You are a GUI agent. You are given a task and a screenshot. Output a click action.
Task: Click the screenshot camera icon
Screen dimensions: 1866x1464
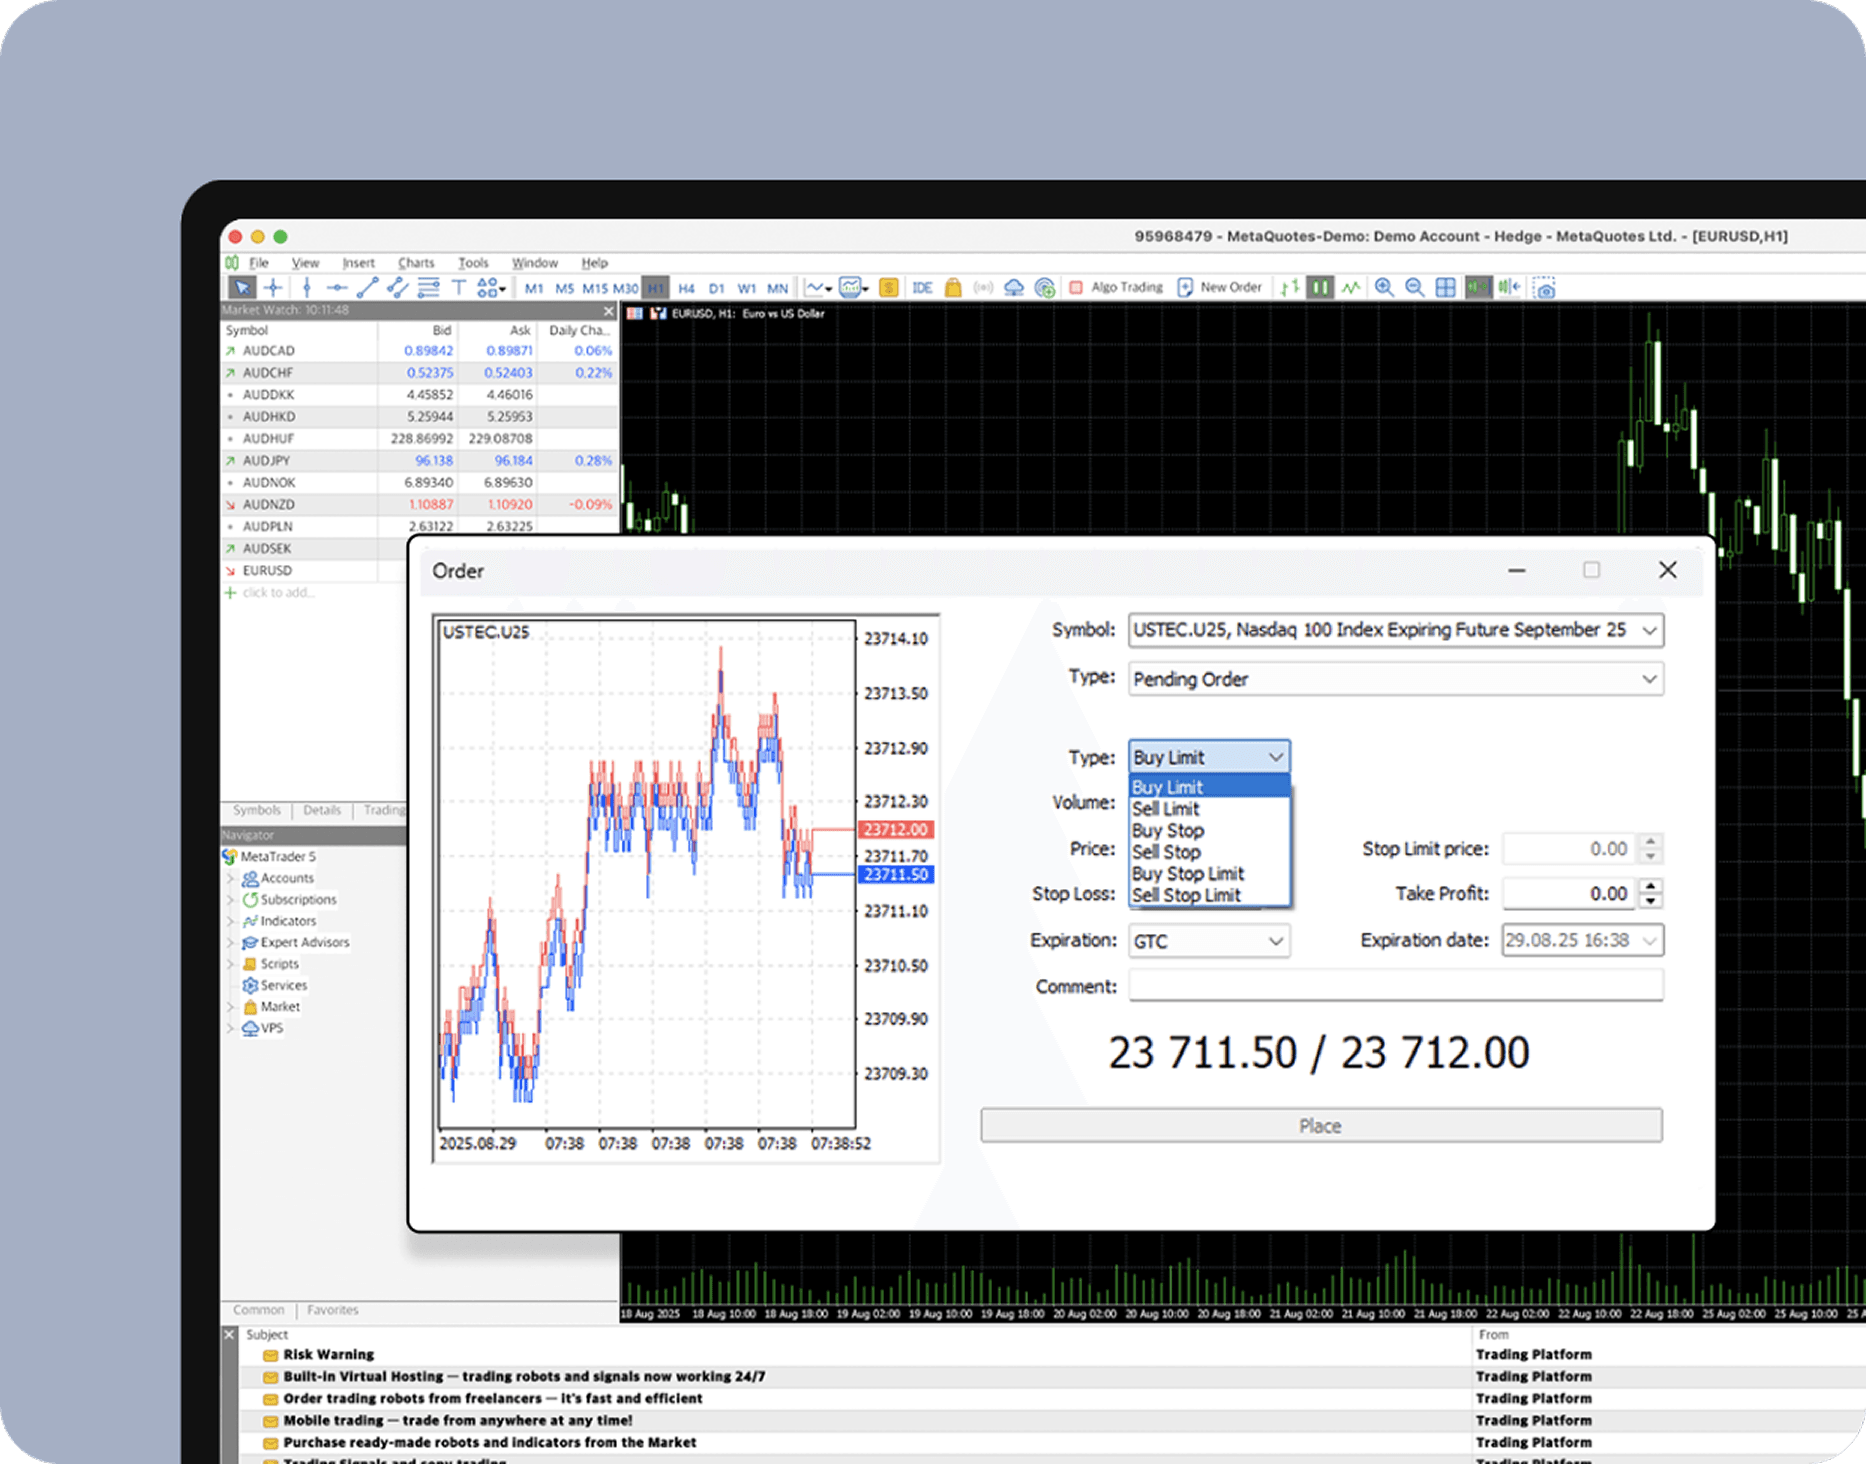pos(1545,289)
